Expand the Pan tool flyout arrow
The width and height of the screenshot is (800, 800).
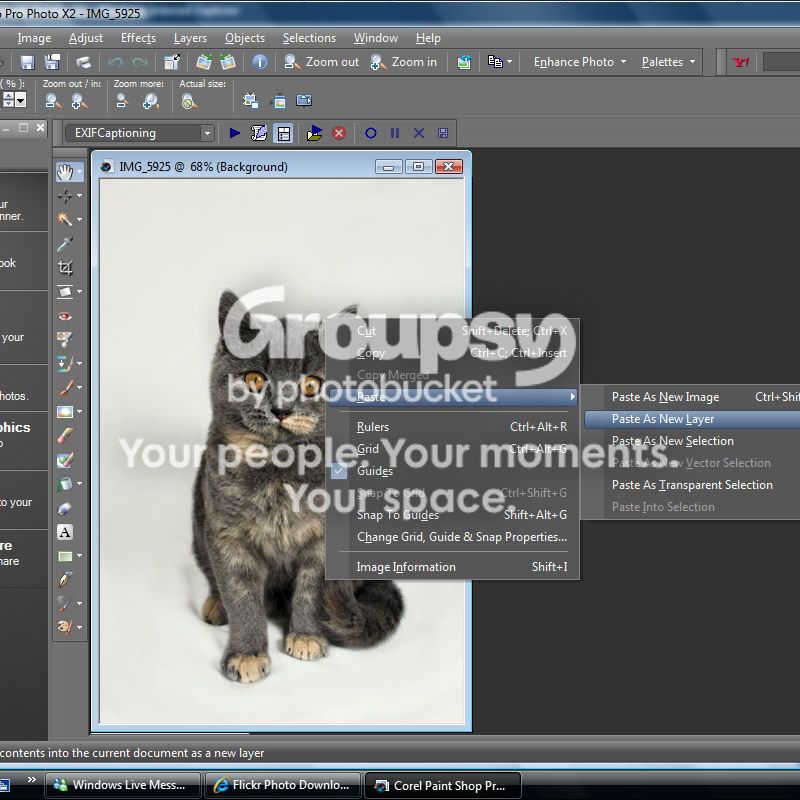(x=80, y=172)
